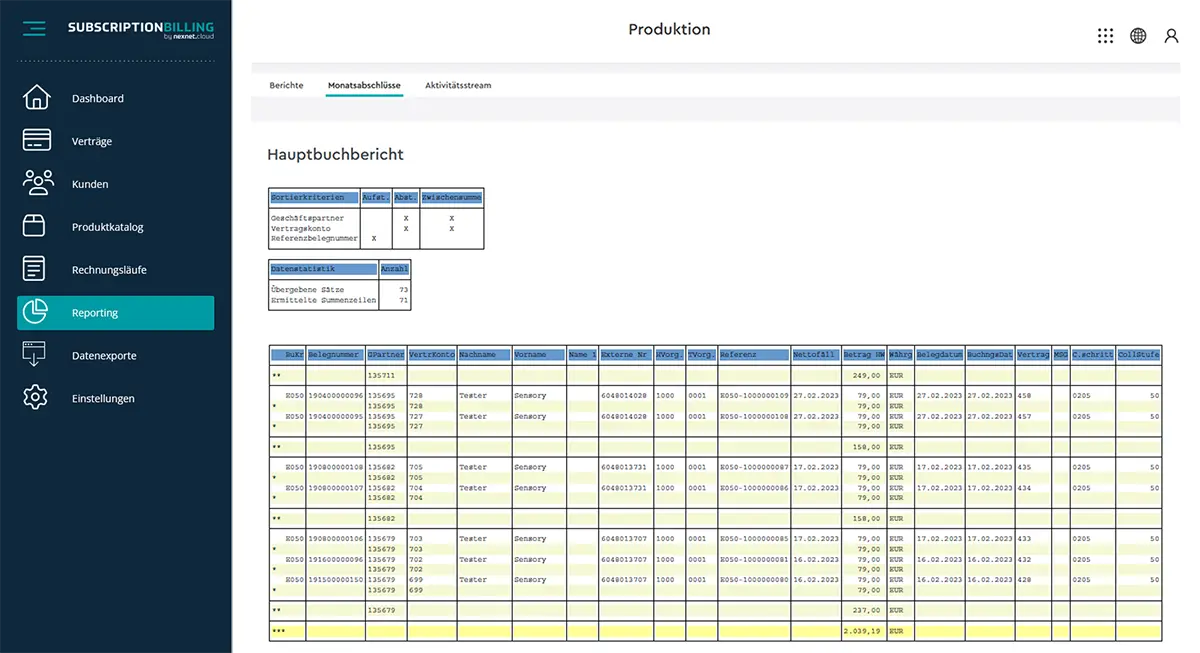1200x653 pixels.
Task: Open Datenexporte download icon
Action: coord(35,355)
